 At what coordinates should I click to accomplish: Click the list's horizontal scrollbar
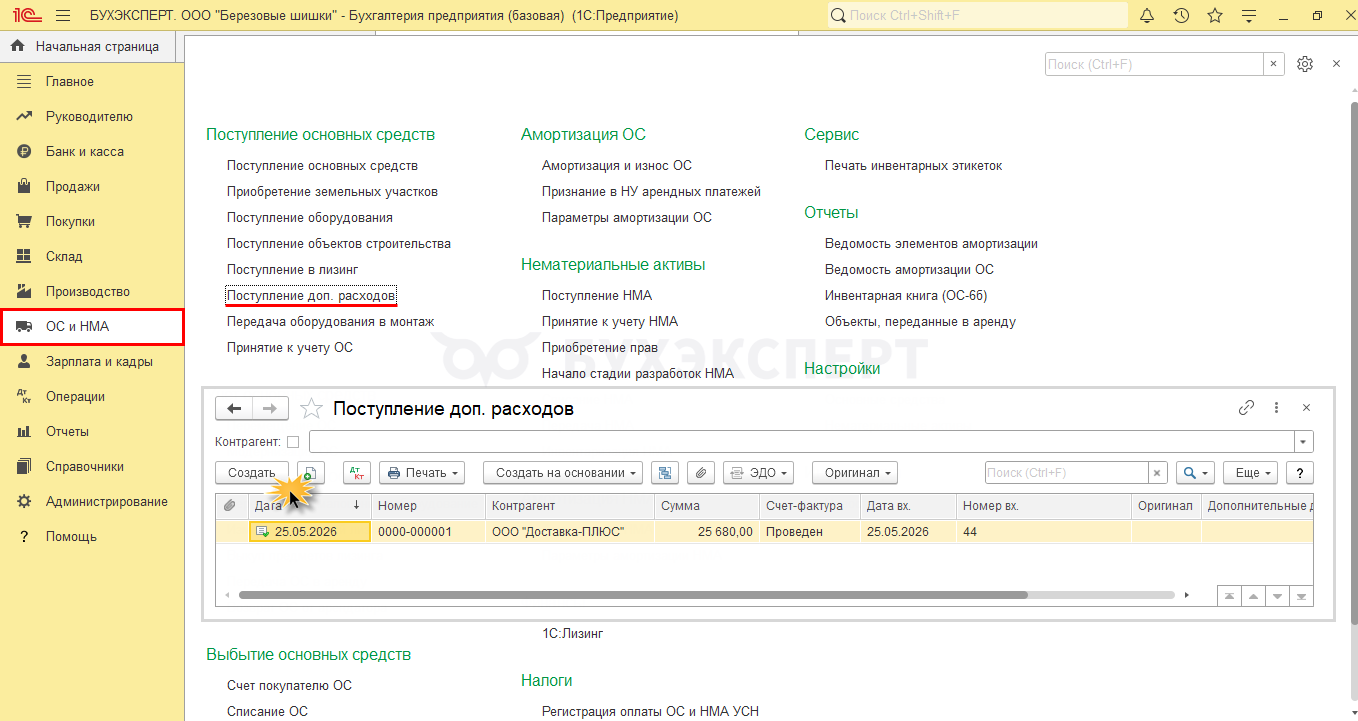633,595
